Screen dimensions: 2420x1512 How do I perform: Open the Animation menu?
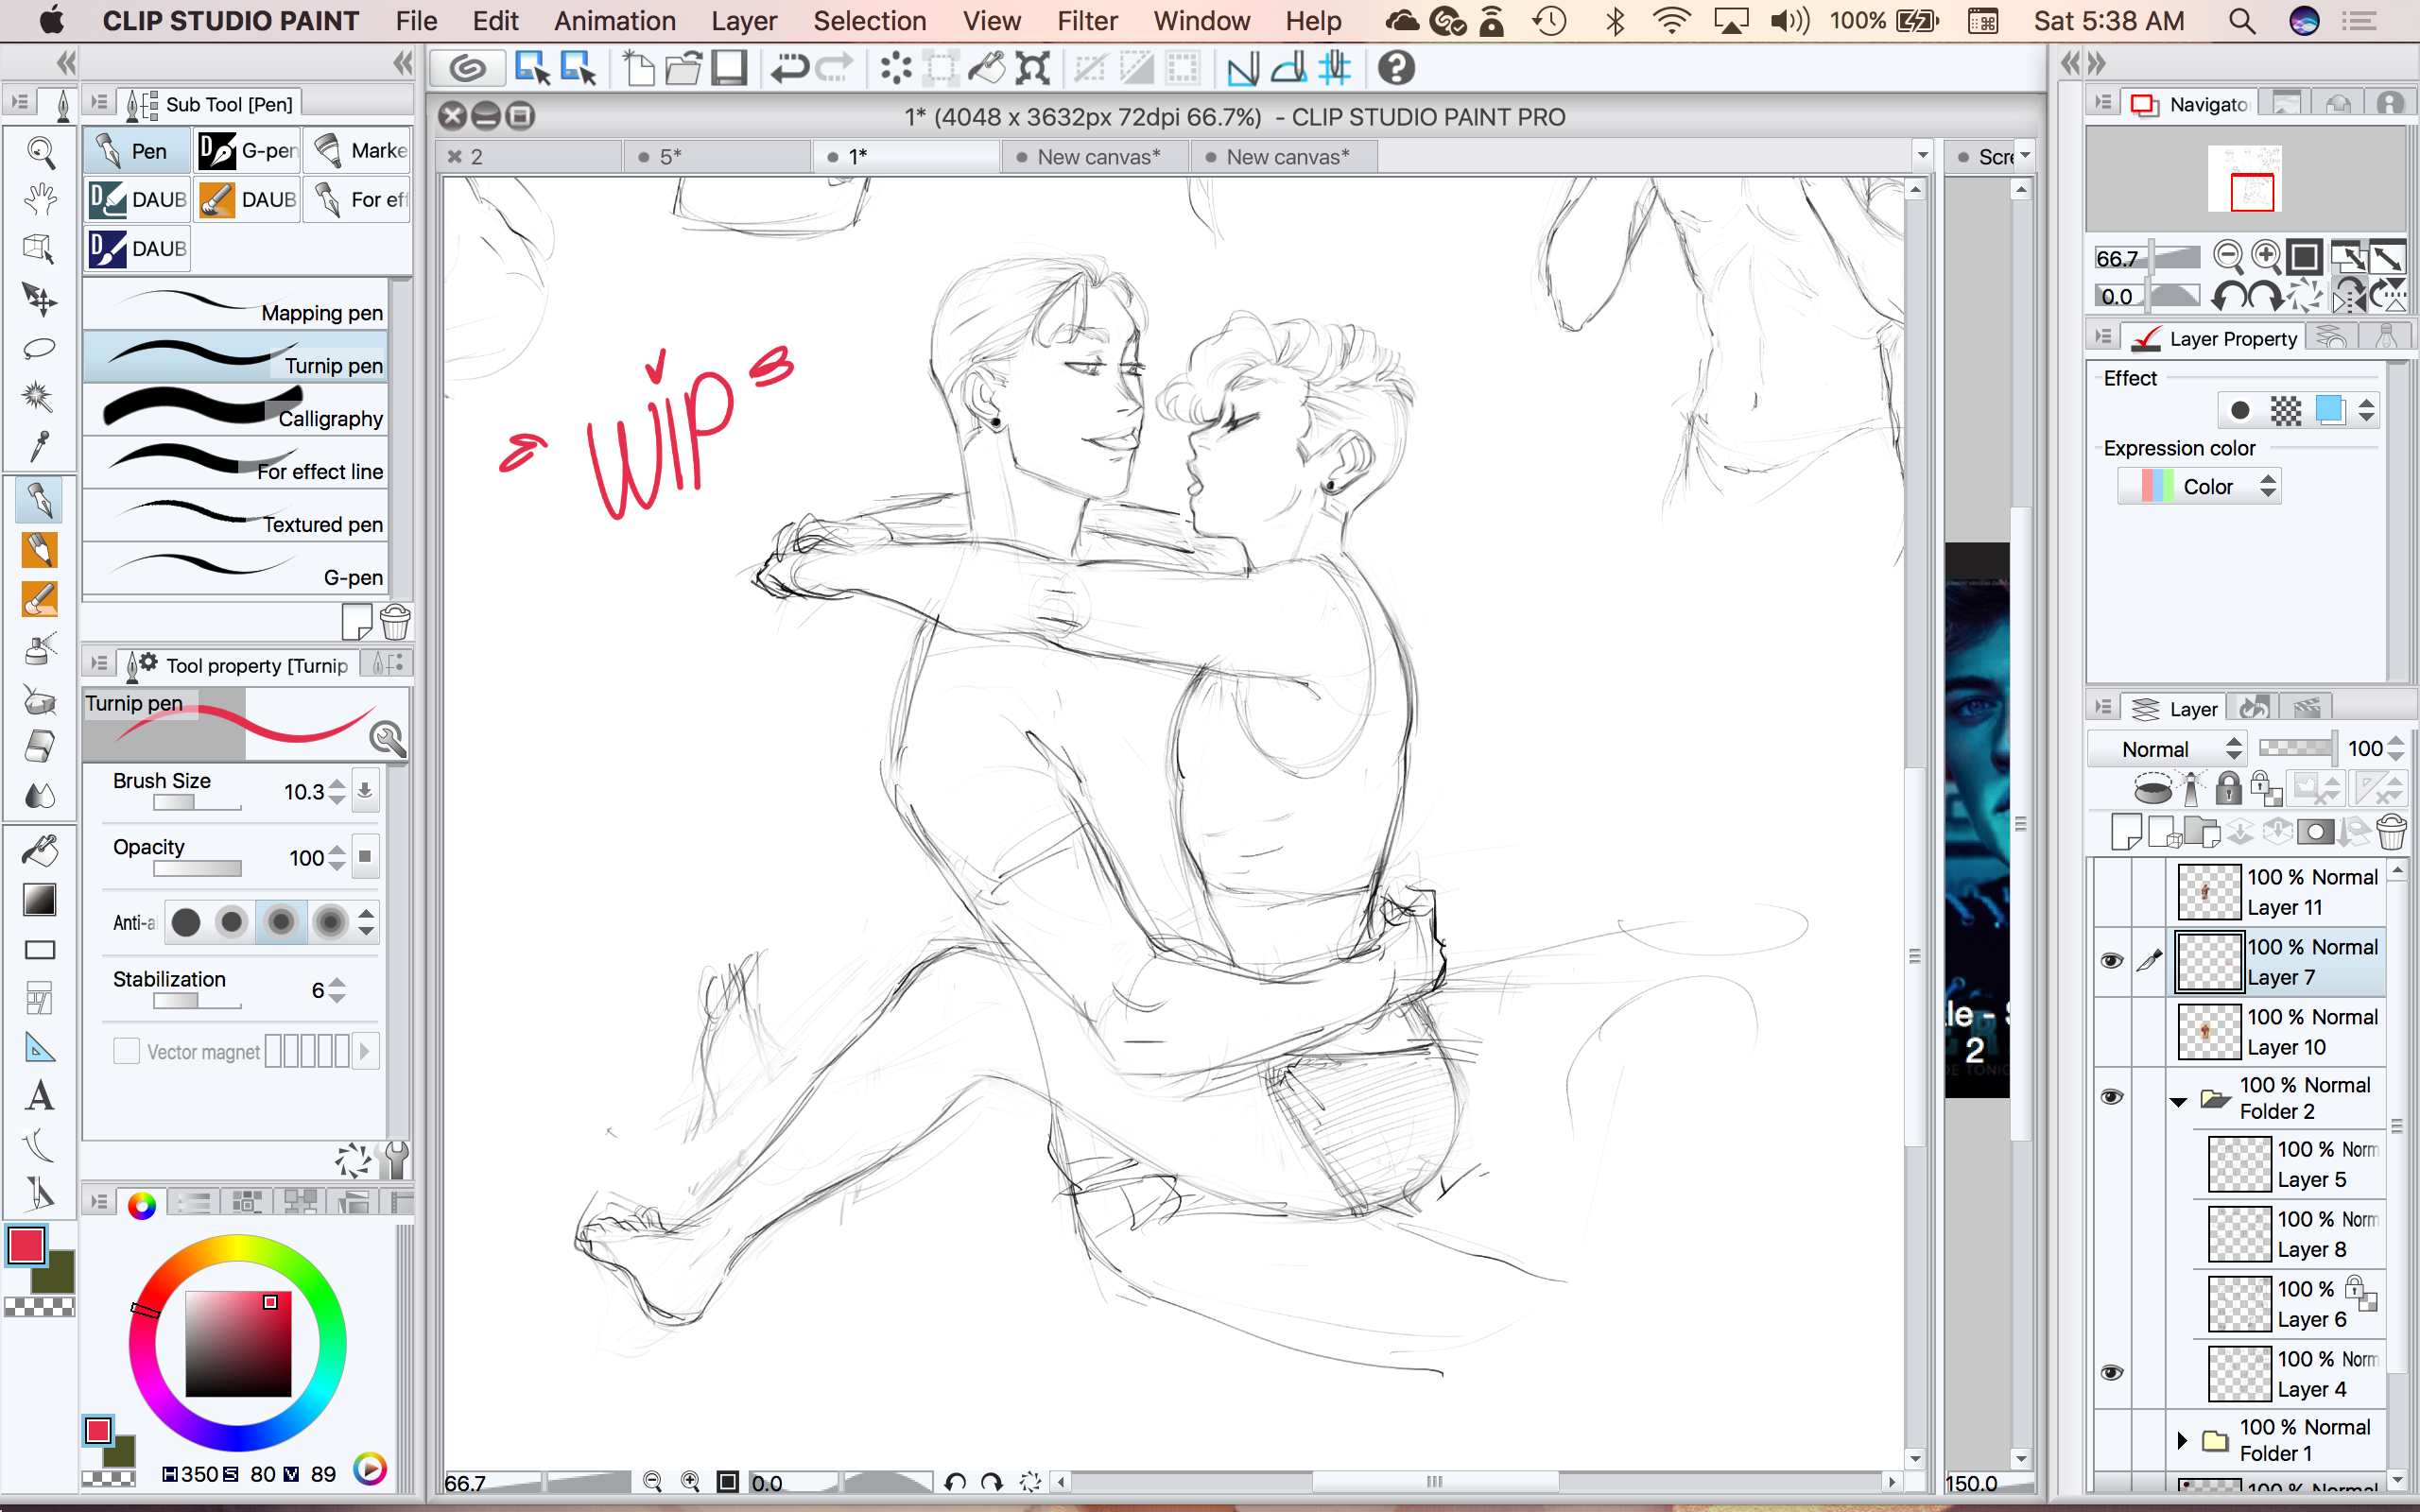click(x=615, y=20)
